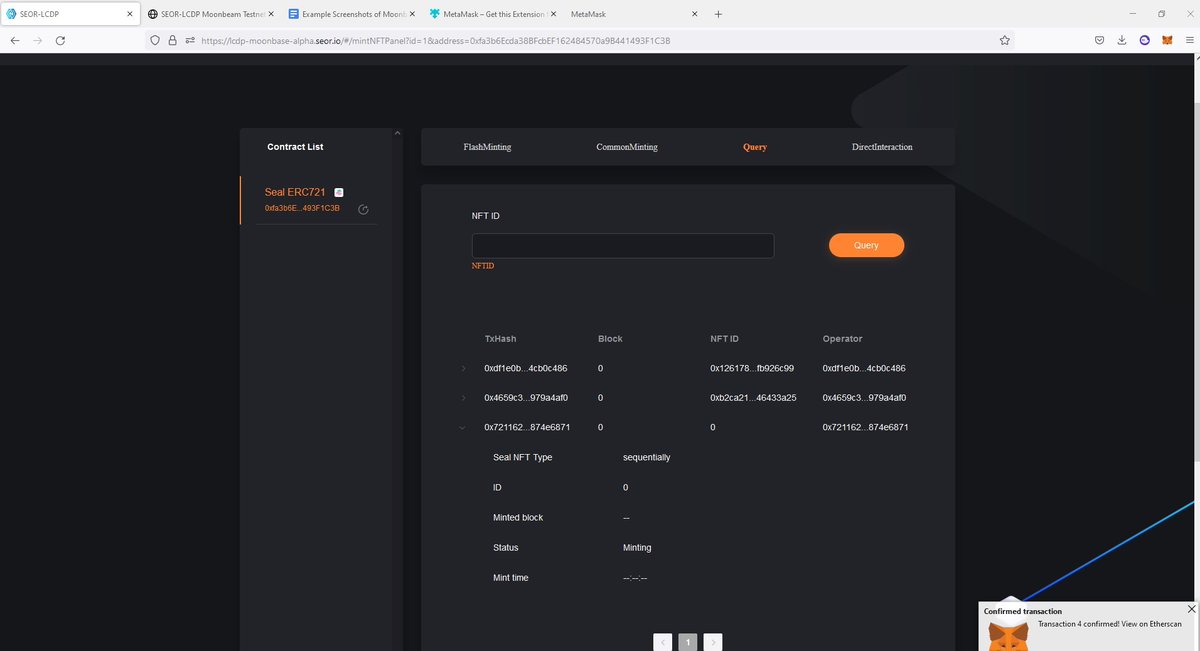The height and width of the screenshot is (651, 1200).
Task: Click the MetaMask fox icon in browser toolbar
Action: [x=1166, y=40]
